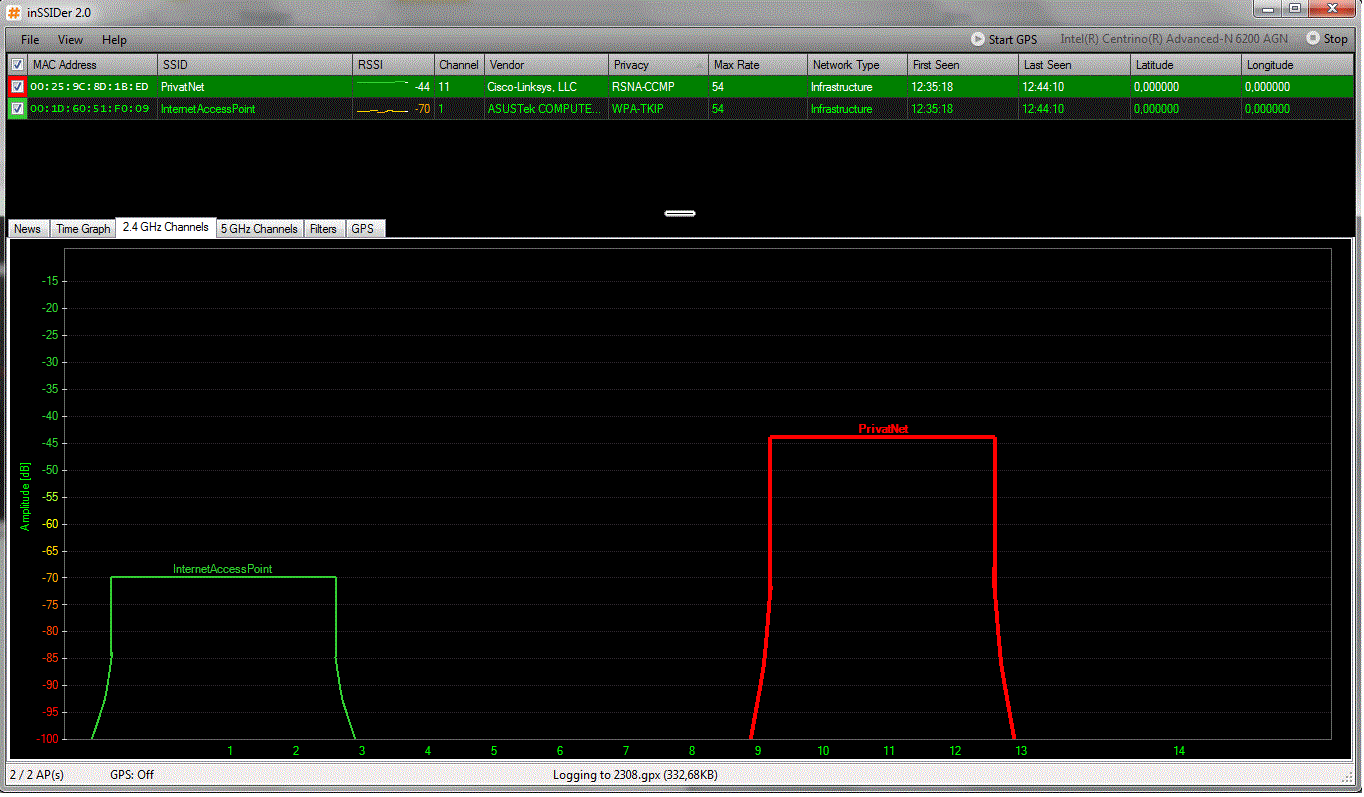Open the Help menu
This screenshot has height=797, width=1364.
(x=114, y=40)
